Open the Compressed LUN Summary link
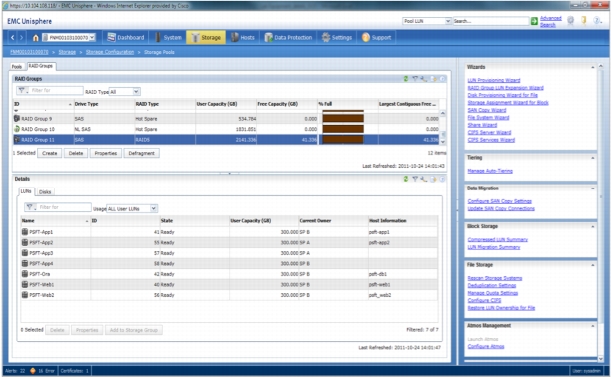 tap(498, 240)
